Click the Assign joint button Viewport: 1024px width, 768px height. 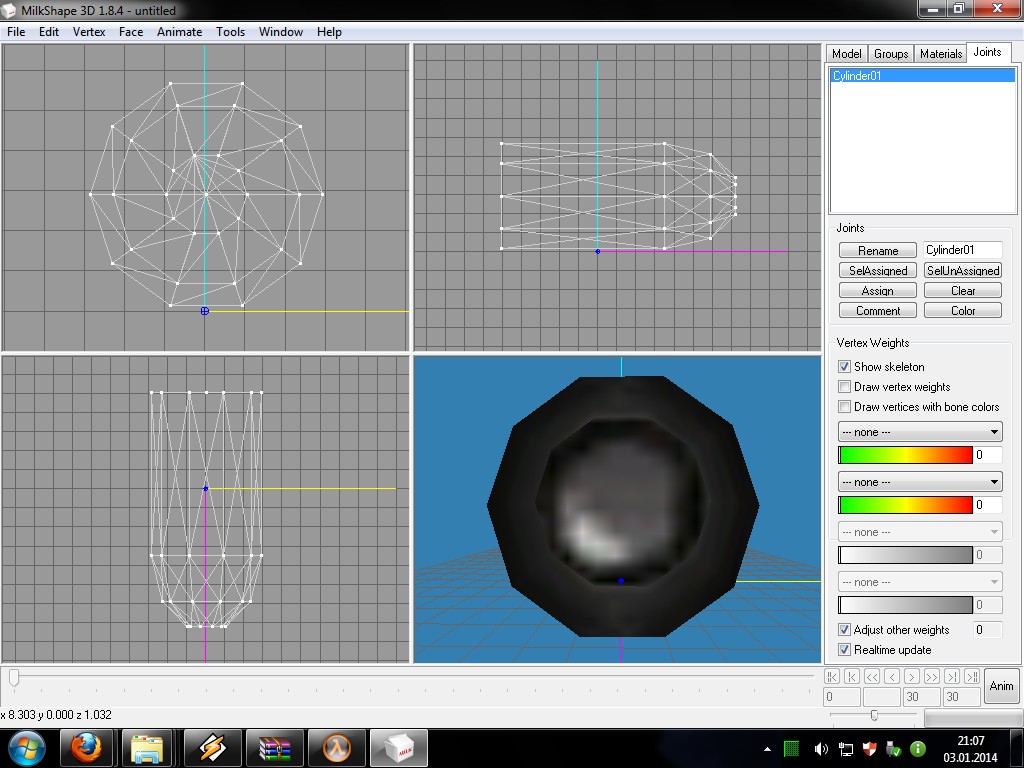click(877, 291)
